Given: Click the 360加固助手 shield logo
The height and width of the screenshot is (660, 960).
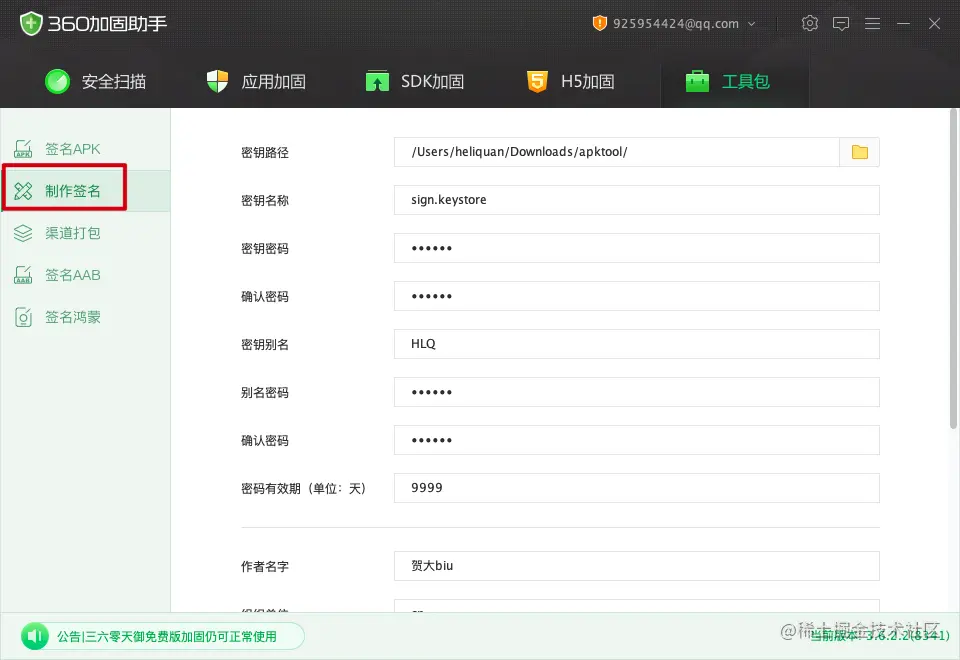Looking at the screenshot, I should click(31, 24).
